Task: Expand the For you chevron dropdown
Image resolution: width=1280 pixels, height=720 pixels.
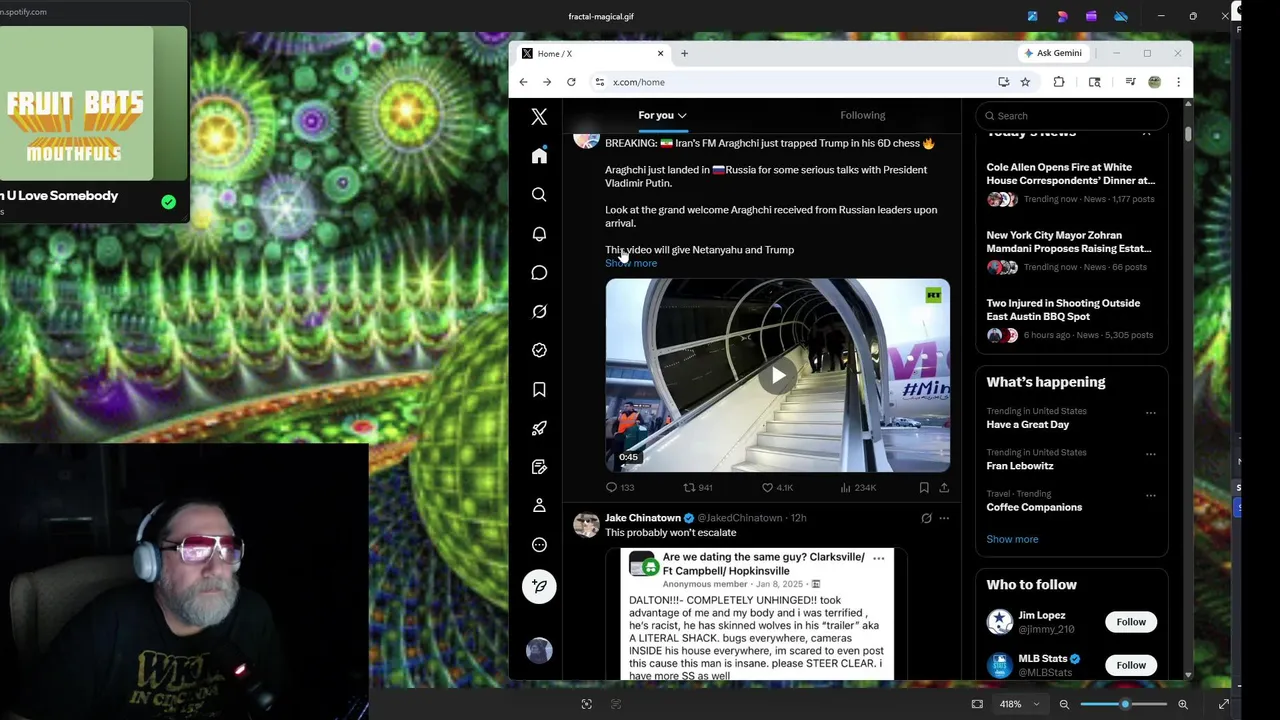Action: pyautogui.click(x=682, y=116)
